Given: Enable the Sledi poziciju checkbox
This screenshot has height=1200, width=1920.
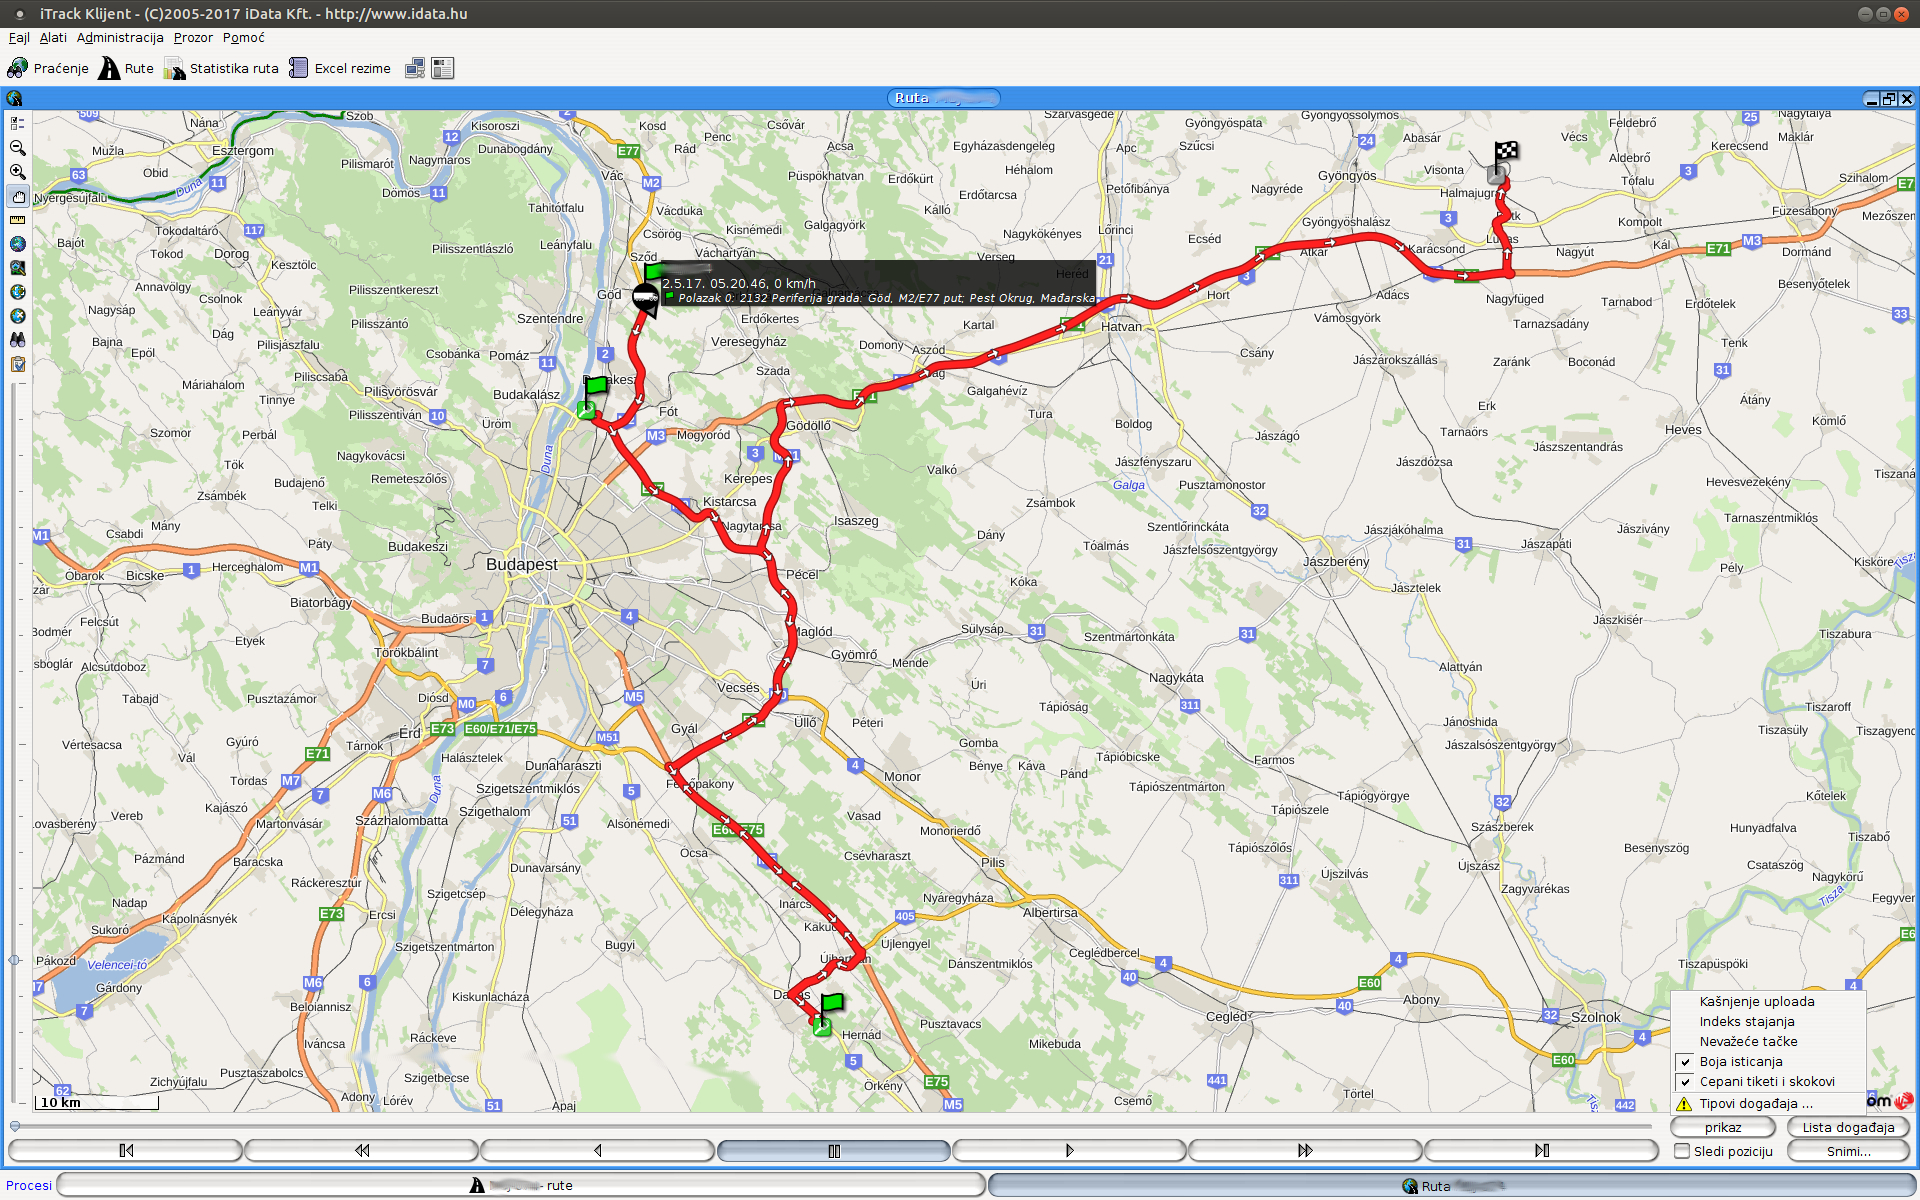Looking at the screenshot, I should [1682, 1151].
